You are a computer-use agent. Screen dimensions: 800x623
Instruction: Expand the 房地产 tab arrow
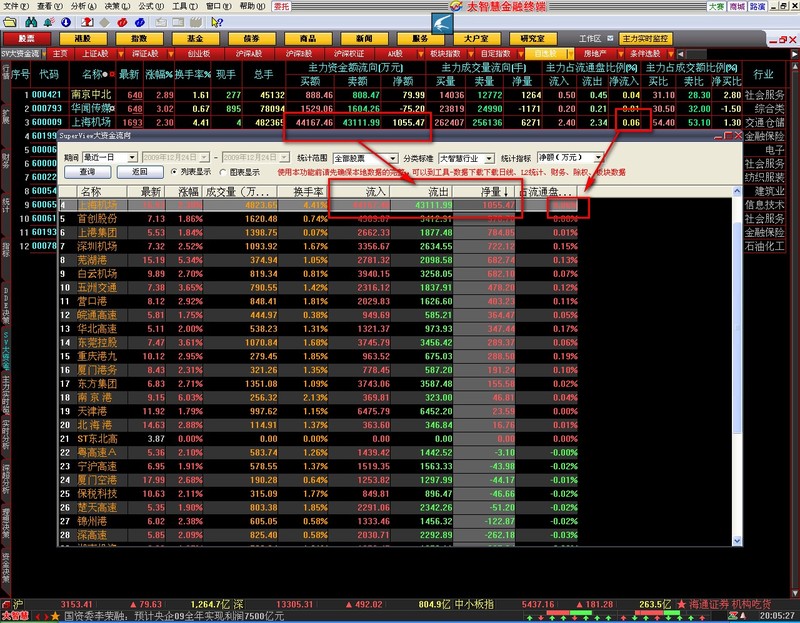620,54
